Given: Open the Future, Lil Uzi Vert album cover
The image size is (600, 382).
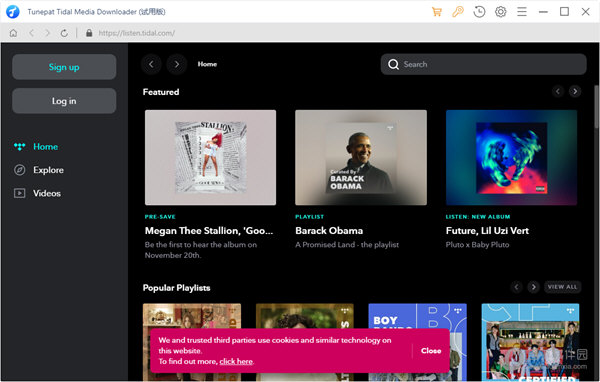Looking at the screenshot, I should tap(511, 157).
